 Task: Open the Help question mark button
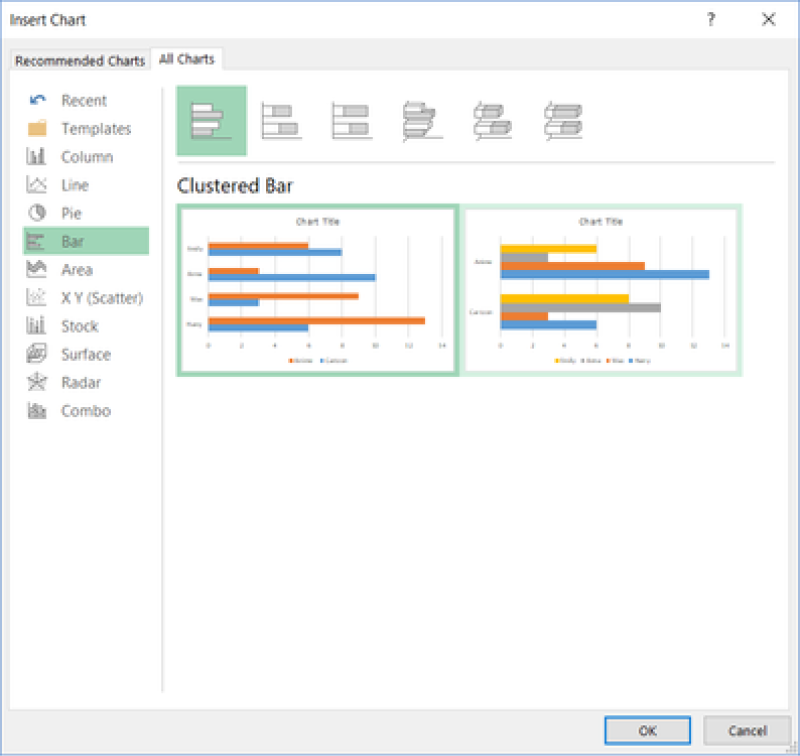711,19
